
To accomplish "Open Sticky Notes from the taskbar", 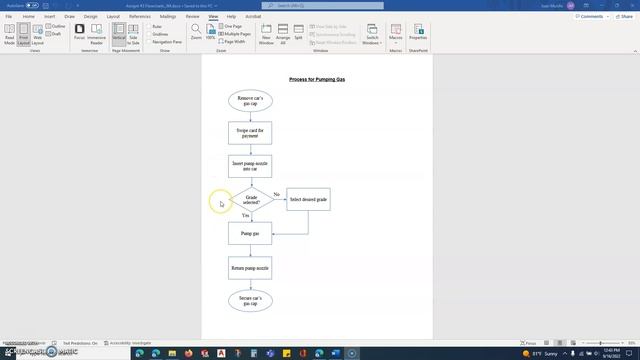I will coord(287,353).
